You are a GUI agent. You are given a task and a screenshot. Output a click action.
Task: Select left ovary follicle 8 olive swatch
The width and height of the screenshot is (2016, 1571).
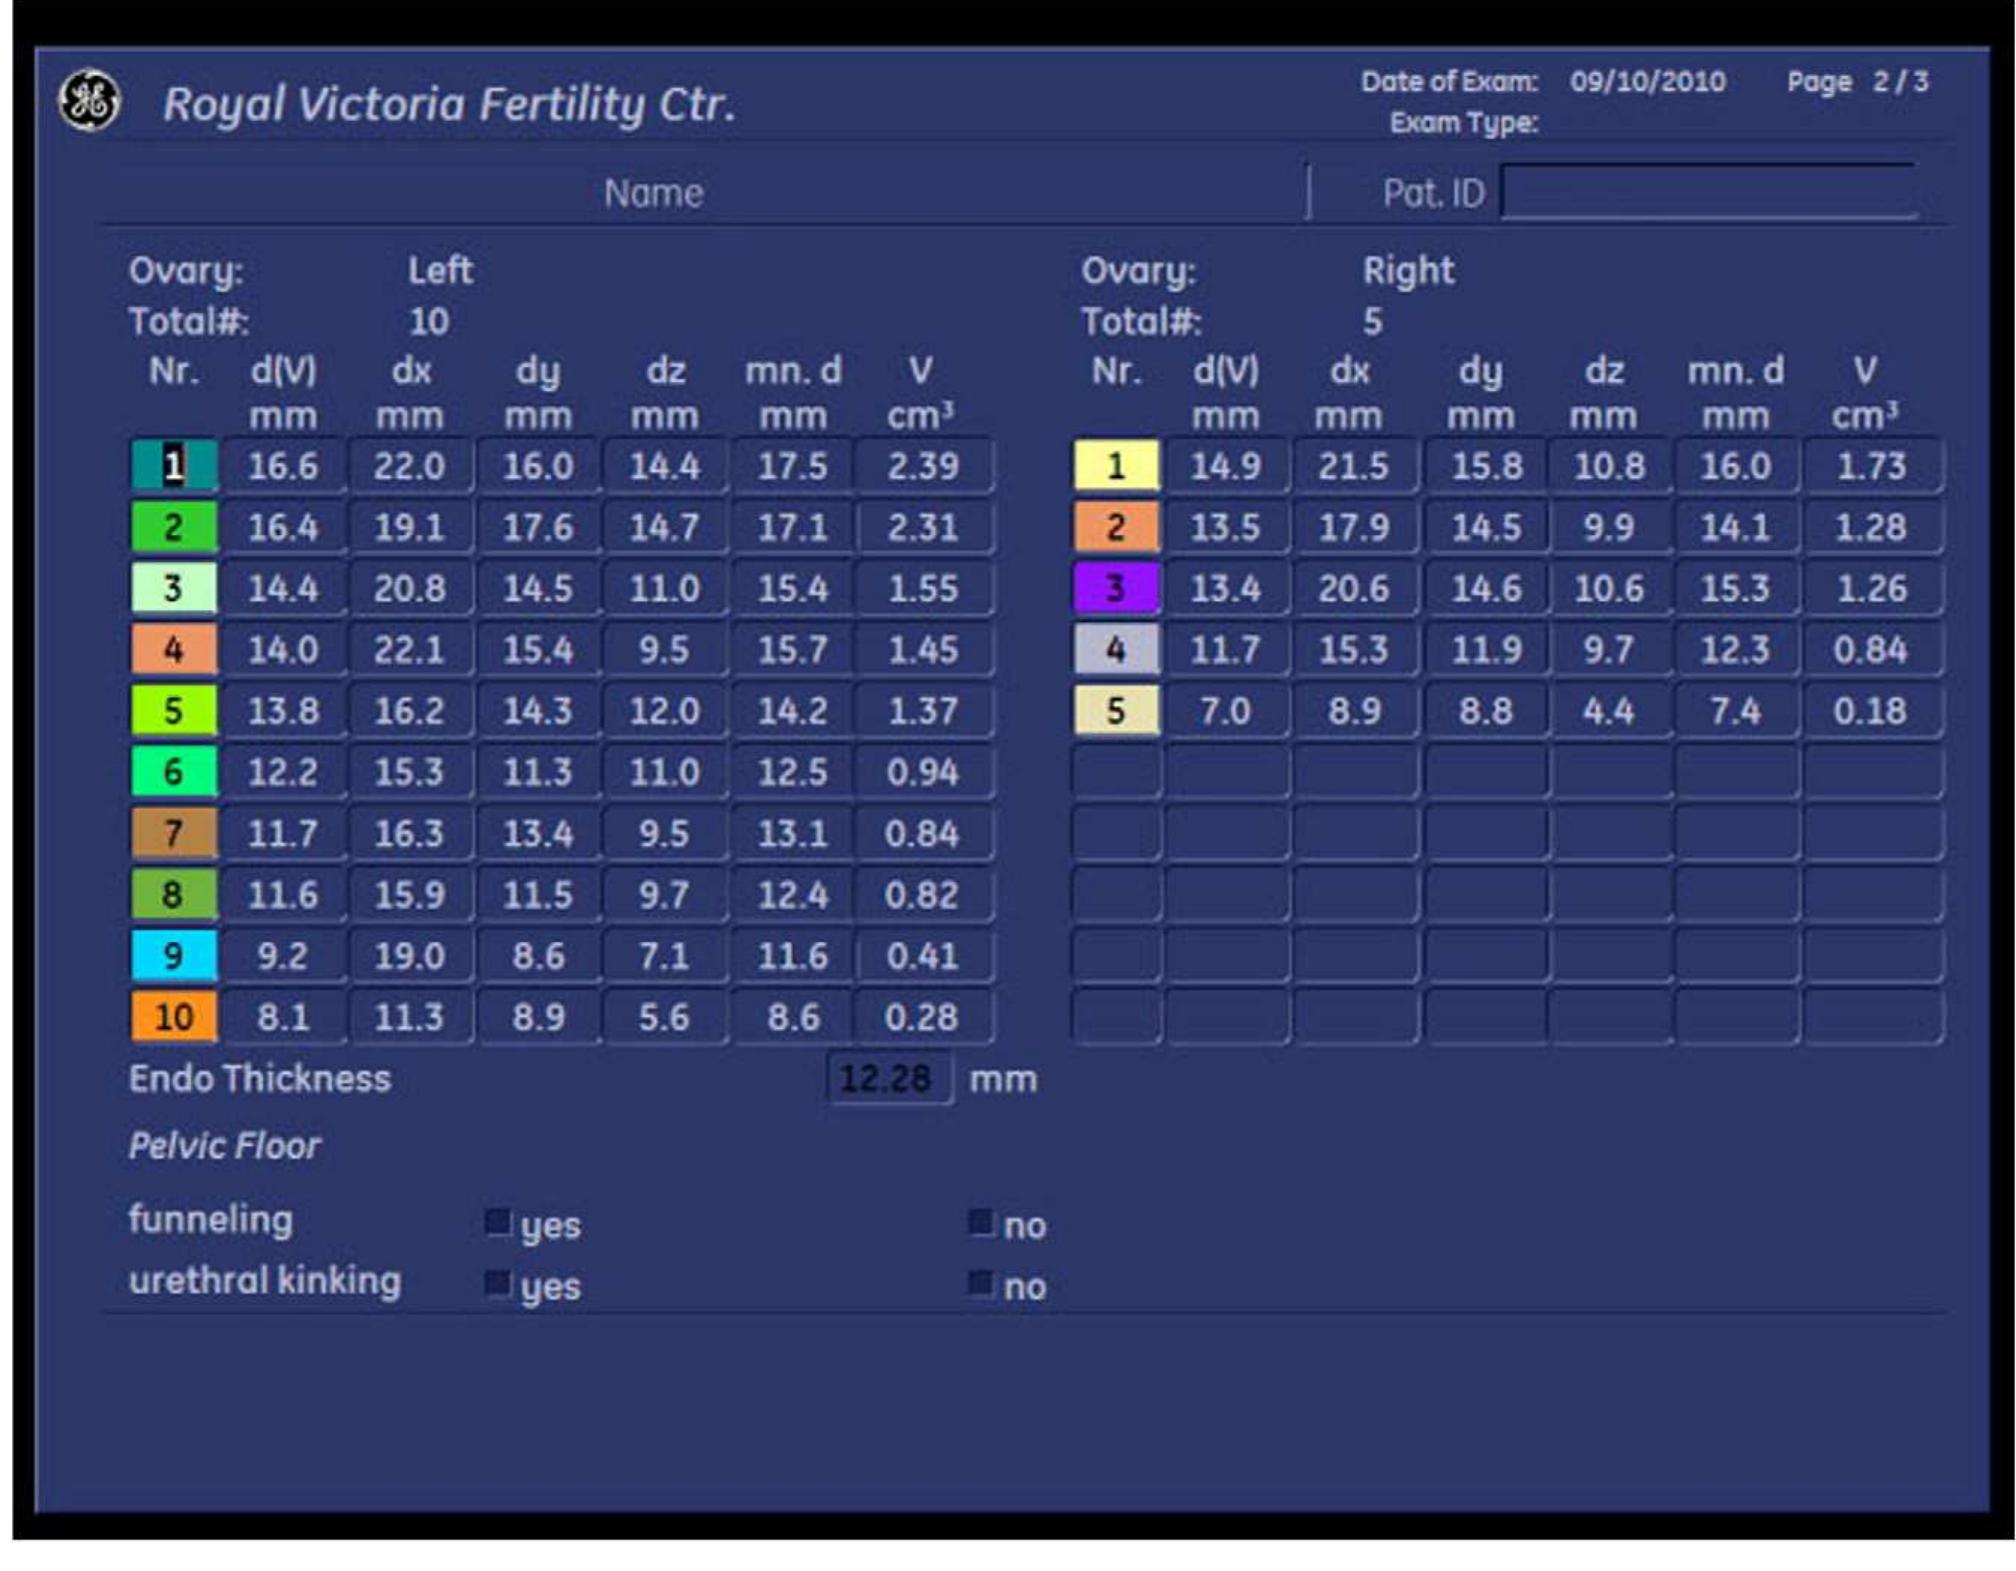coord(174,894)
